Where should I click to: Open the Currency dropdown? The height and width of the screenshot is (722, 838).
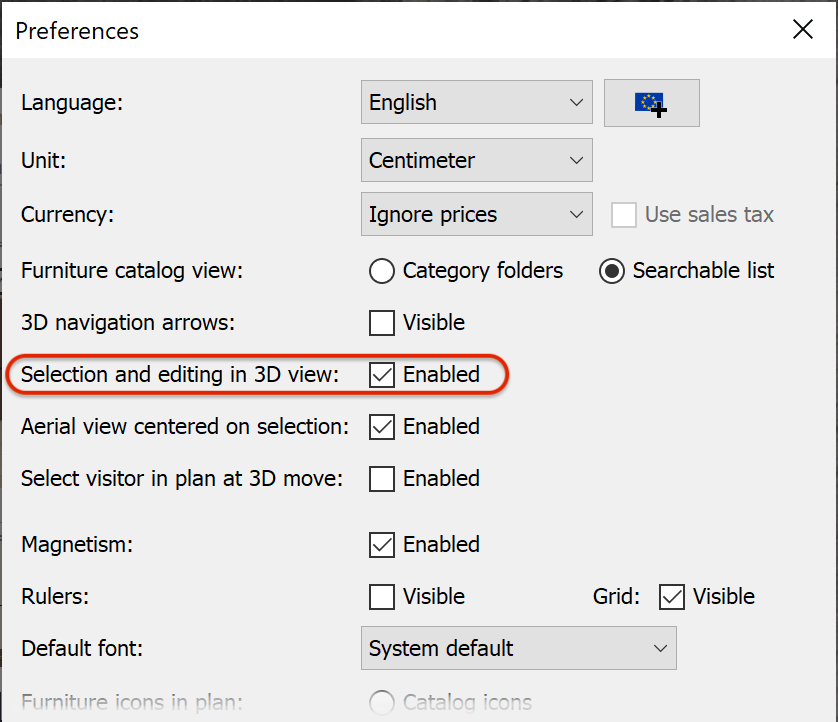pyautogui.click(x=476, y=214)
